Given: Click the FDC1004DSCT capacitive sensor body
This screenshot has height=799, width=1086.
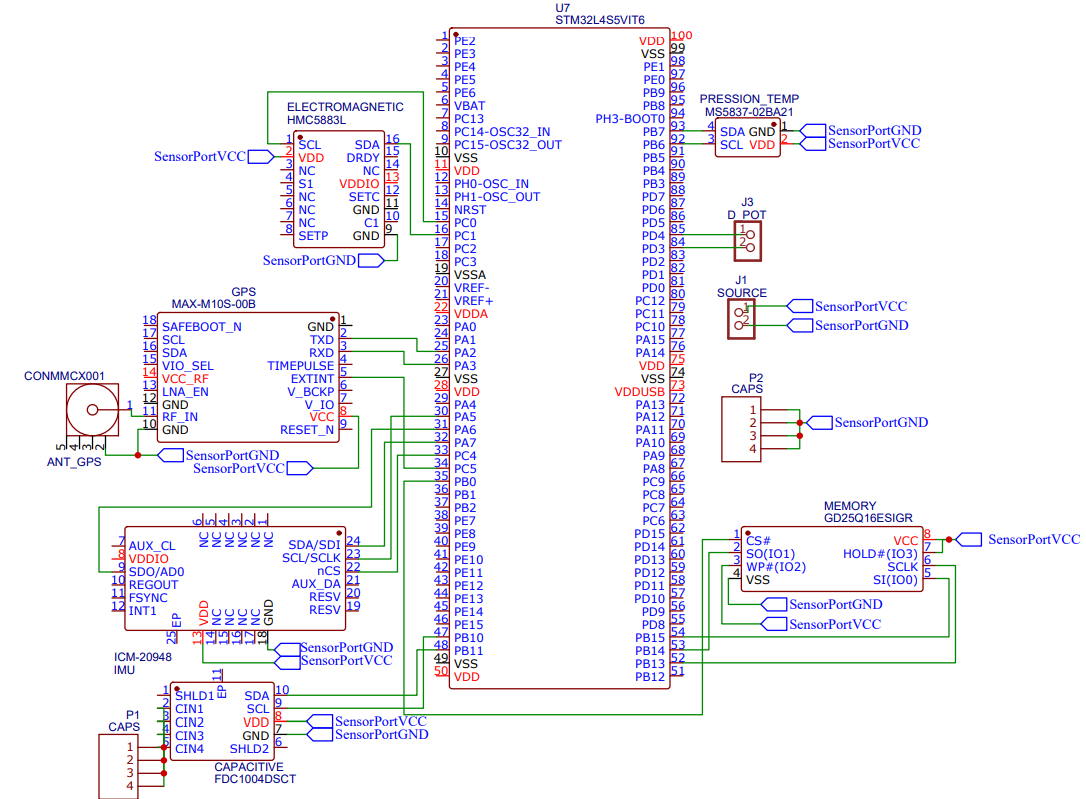Looking at the screenshot, I should pyautogui.click(x=222, y=721).
